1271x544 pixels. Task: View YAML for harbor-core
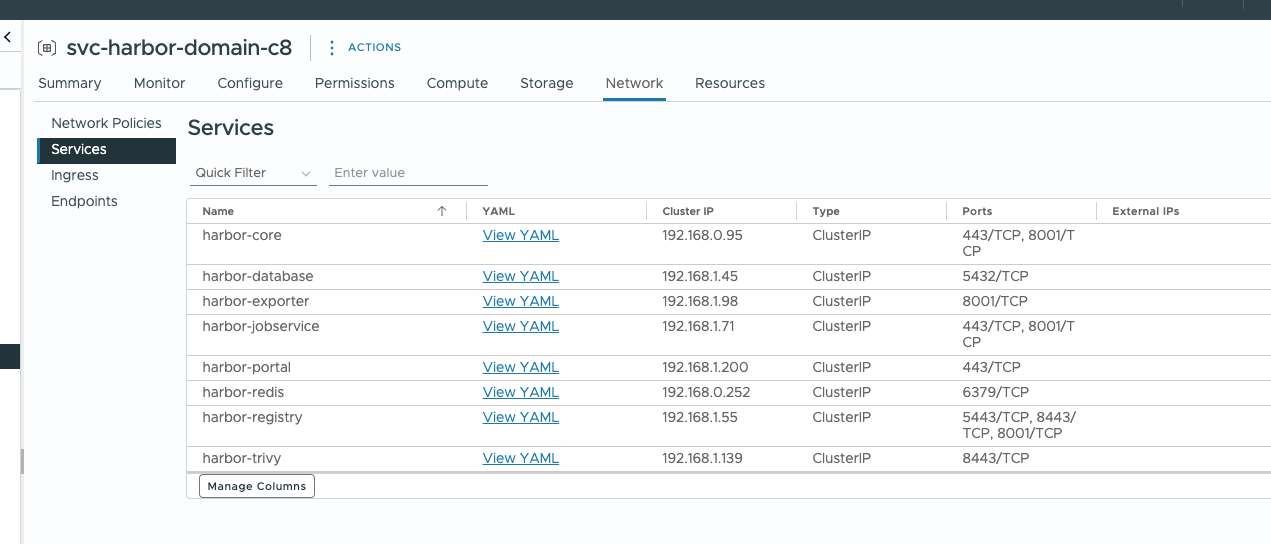click(x=520, y=236)
